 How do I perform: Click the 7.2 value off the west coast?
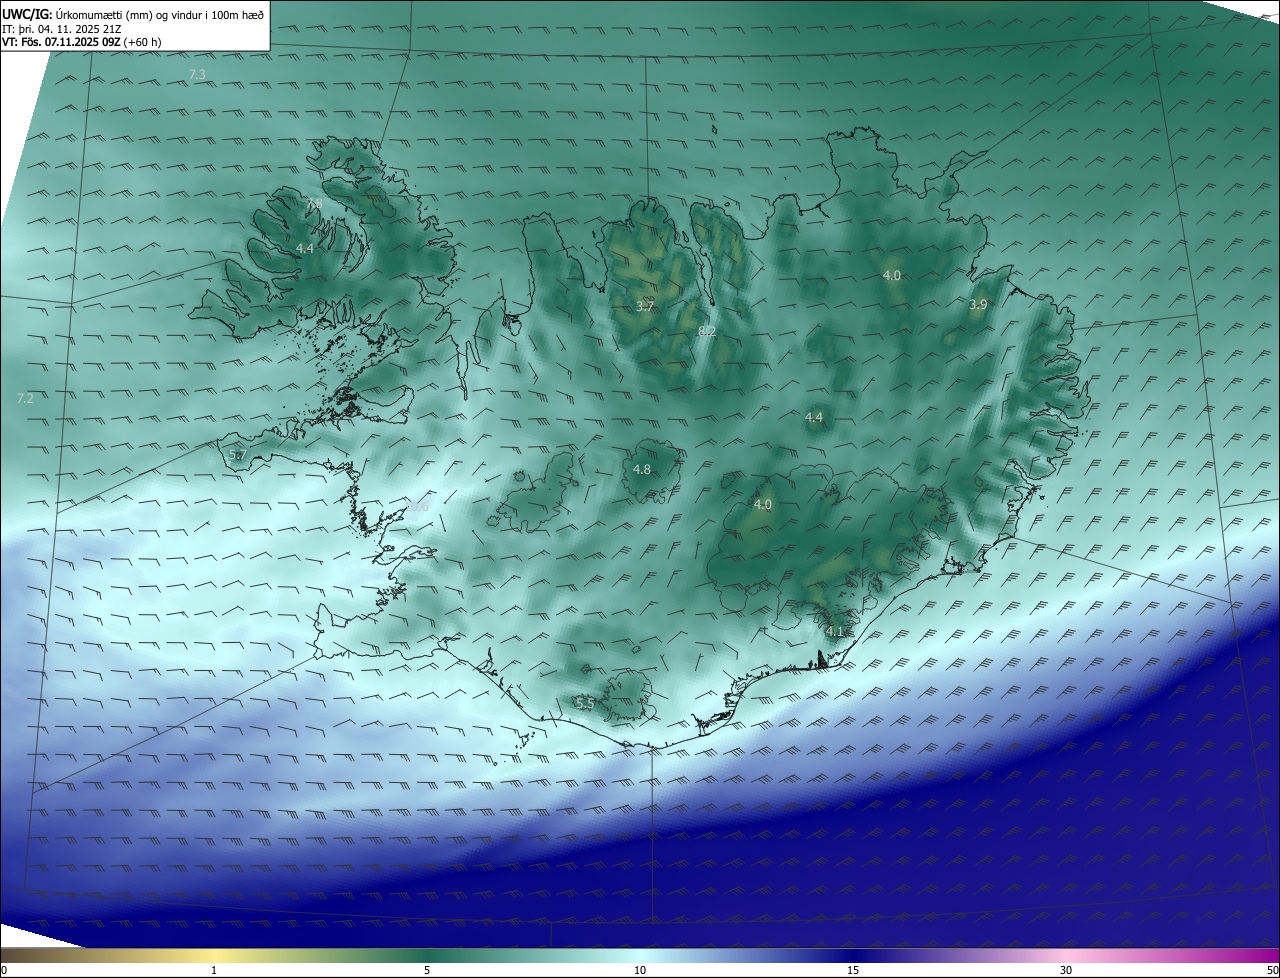(x=25, y=398)
